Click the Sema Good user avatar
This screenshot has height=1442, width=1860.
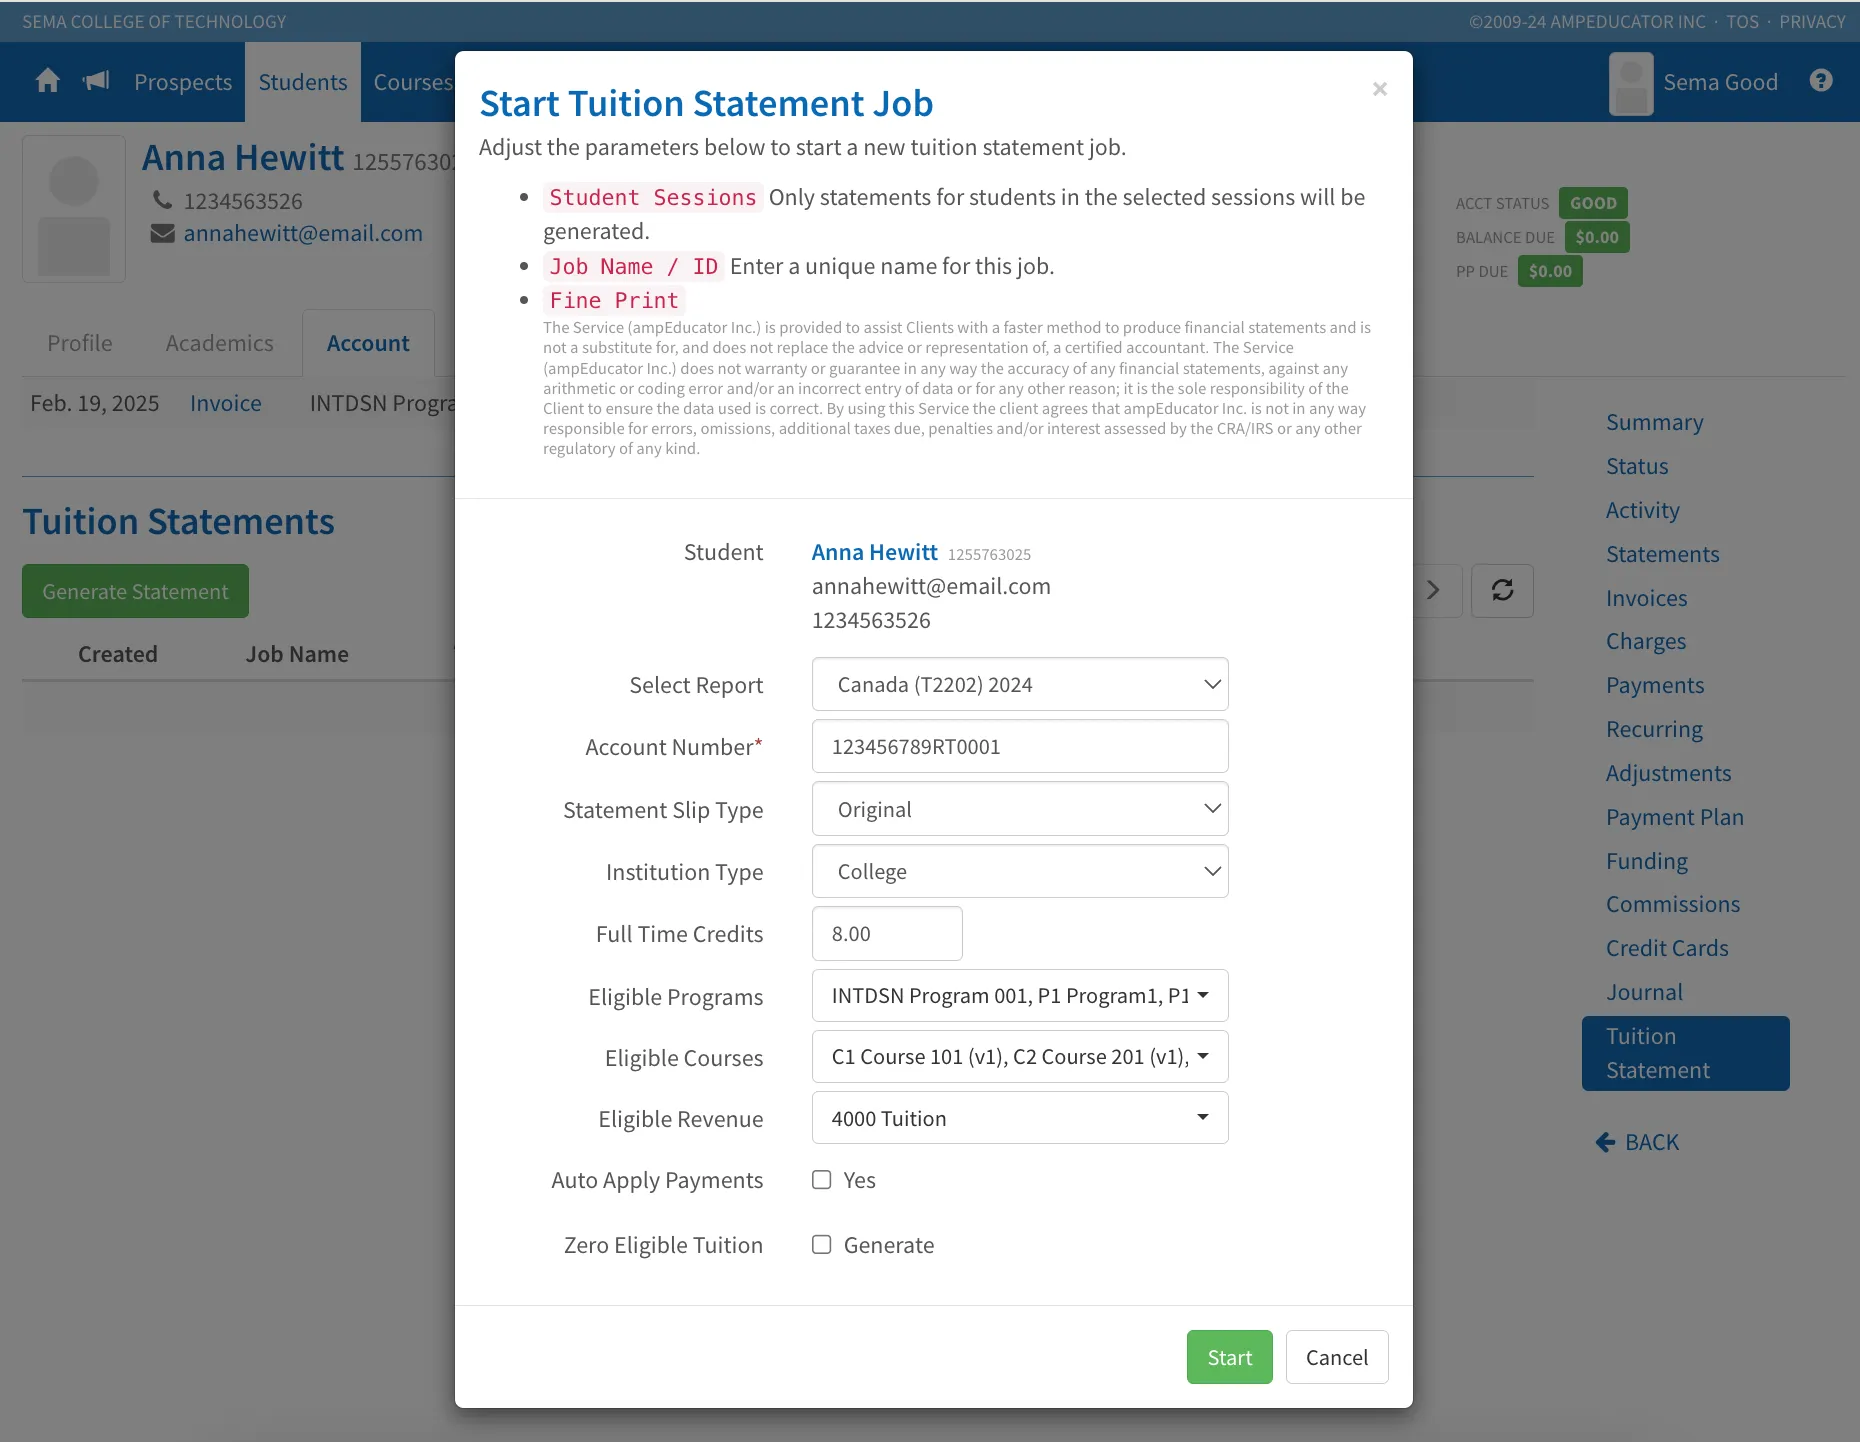coord(1631,83)
